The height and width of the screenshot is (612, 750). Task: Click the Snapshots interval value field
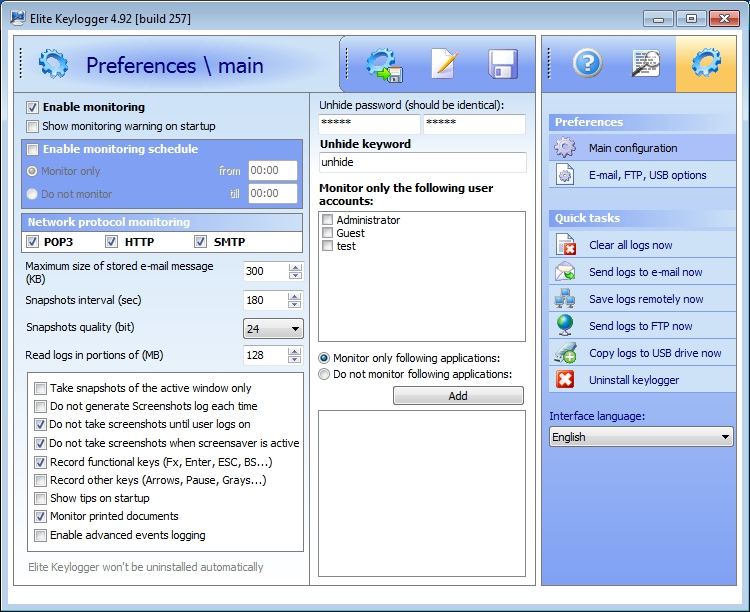(x=266, y=300)
